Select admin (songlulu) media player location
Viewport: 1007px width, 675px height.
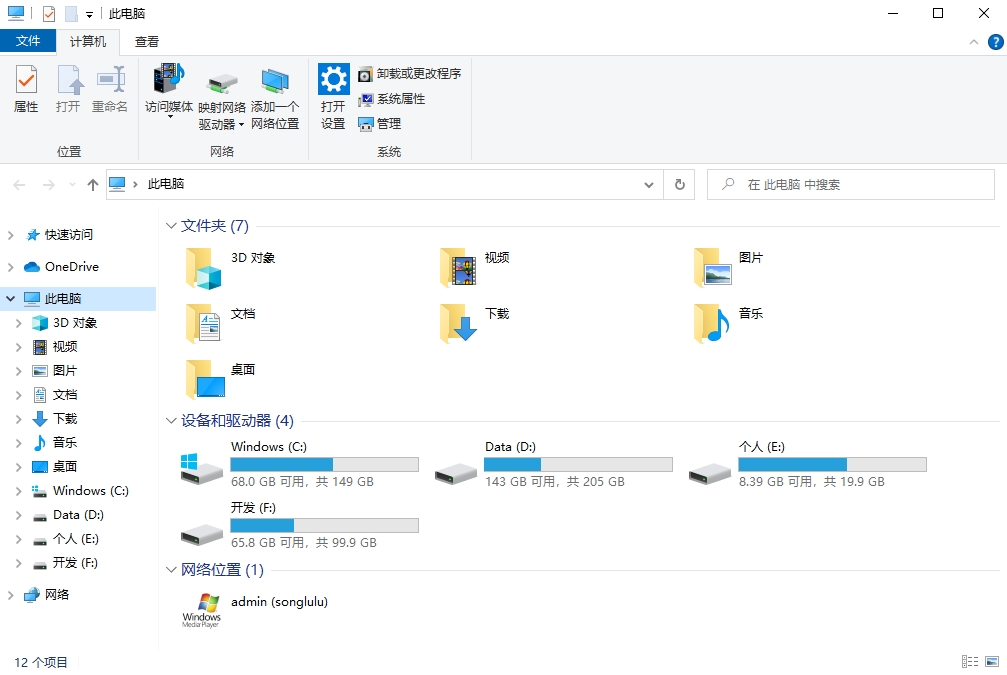256,610
